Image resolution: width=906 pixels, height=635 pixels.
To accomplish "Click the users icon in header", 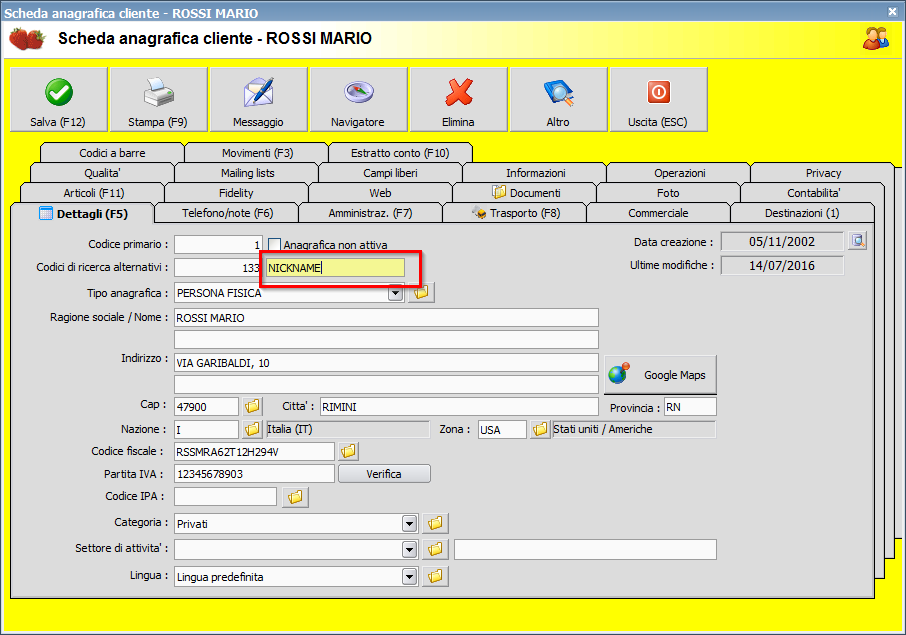I will tap(876, 38).
